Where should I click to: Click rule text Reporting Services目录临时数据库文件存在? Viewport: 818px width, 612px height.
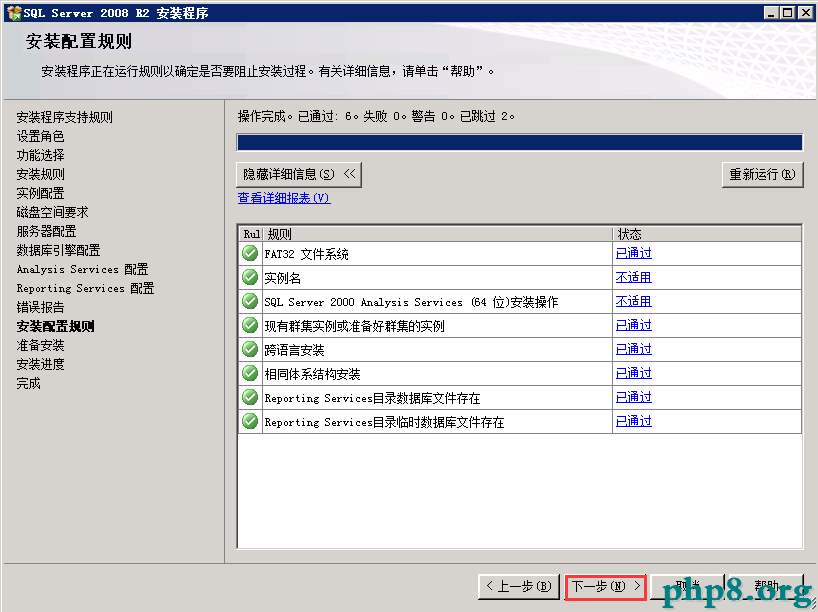pyautogui.click(x=384, y=422)
